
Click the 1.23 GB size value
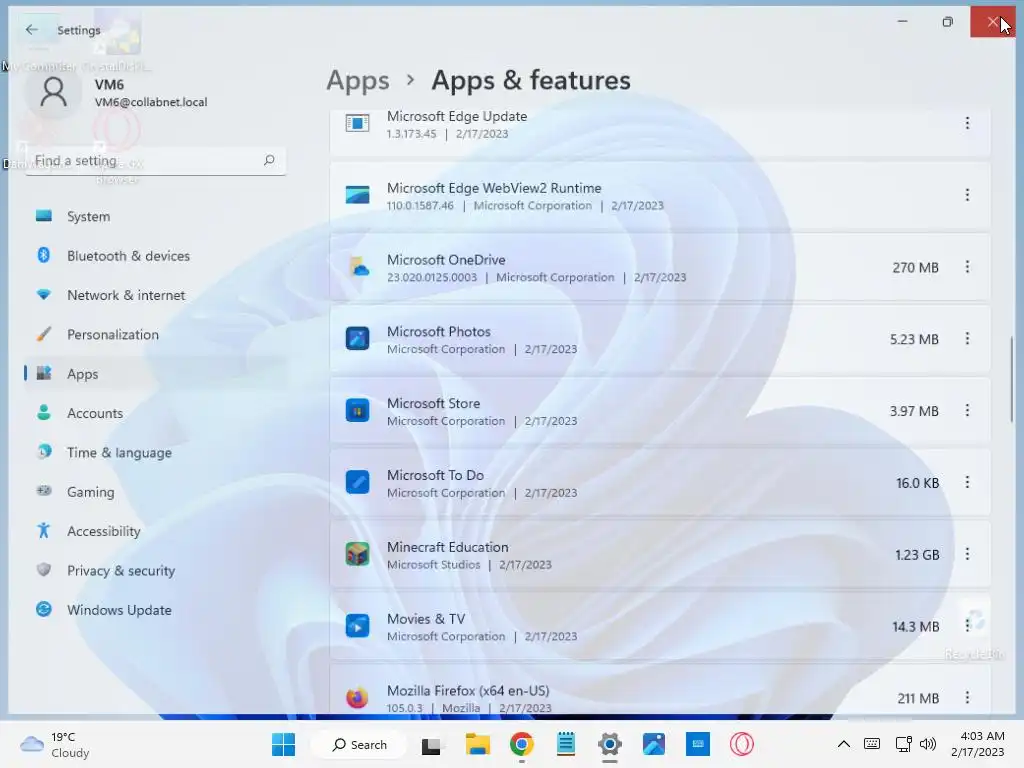(917, 555)
